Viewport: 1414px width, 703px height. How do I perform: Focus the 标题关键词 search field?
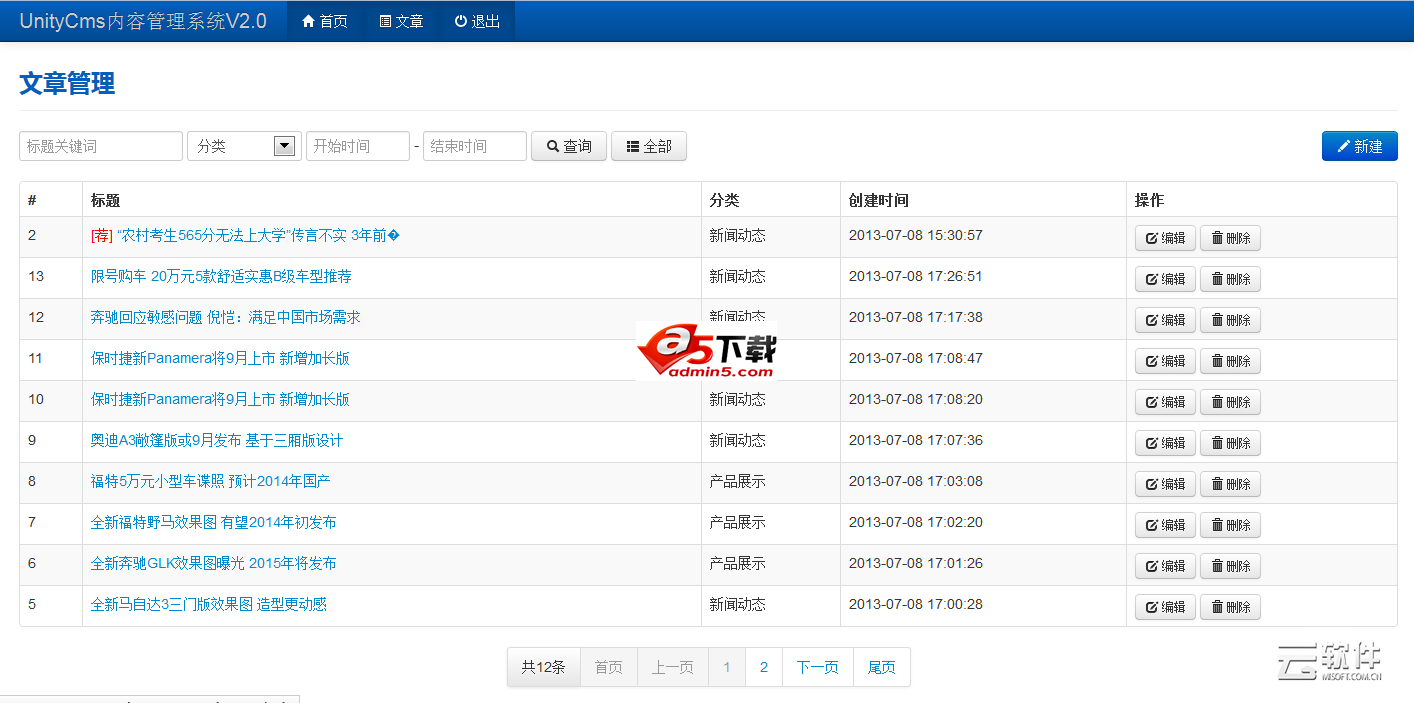tap(101, 146)
